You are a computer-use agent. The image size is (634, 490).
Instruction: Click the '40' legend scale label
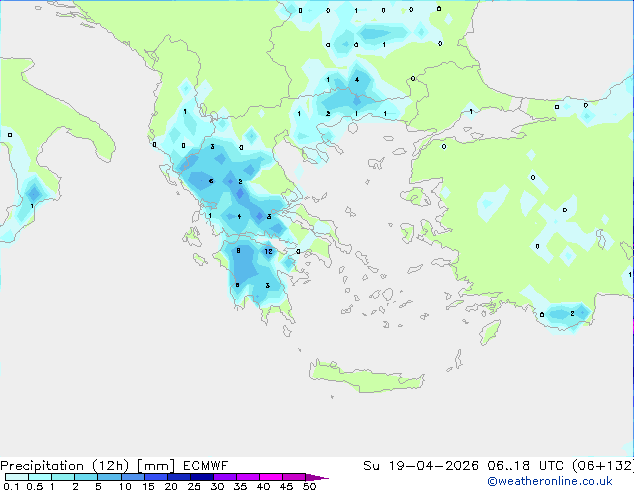pos(263,486)
